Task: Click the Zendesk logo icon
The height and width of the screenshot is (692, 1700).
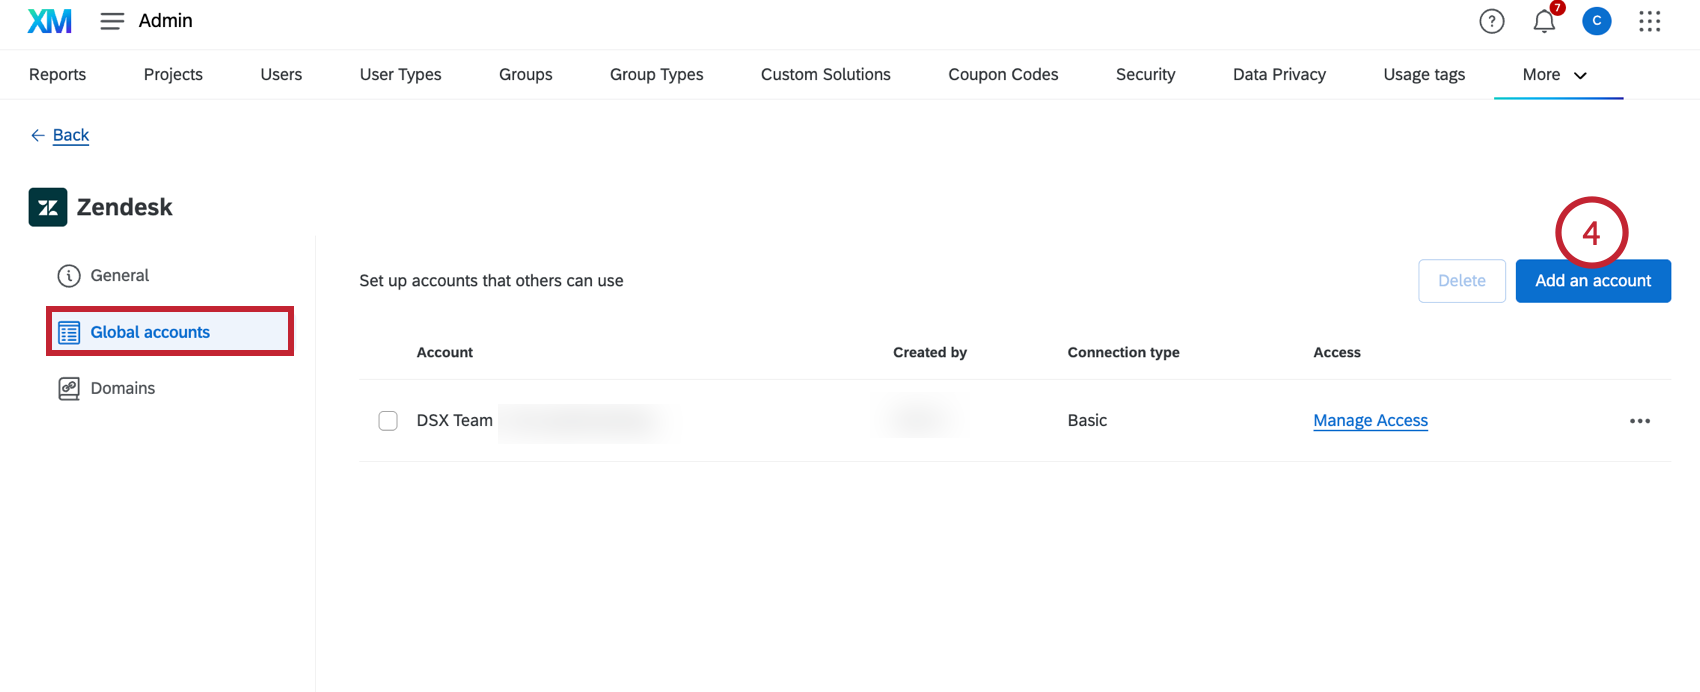Action: tap(48, 207)
